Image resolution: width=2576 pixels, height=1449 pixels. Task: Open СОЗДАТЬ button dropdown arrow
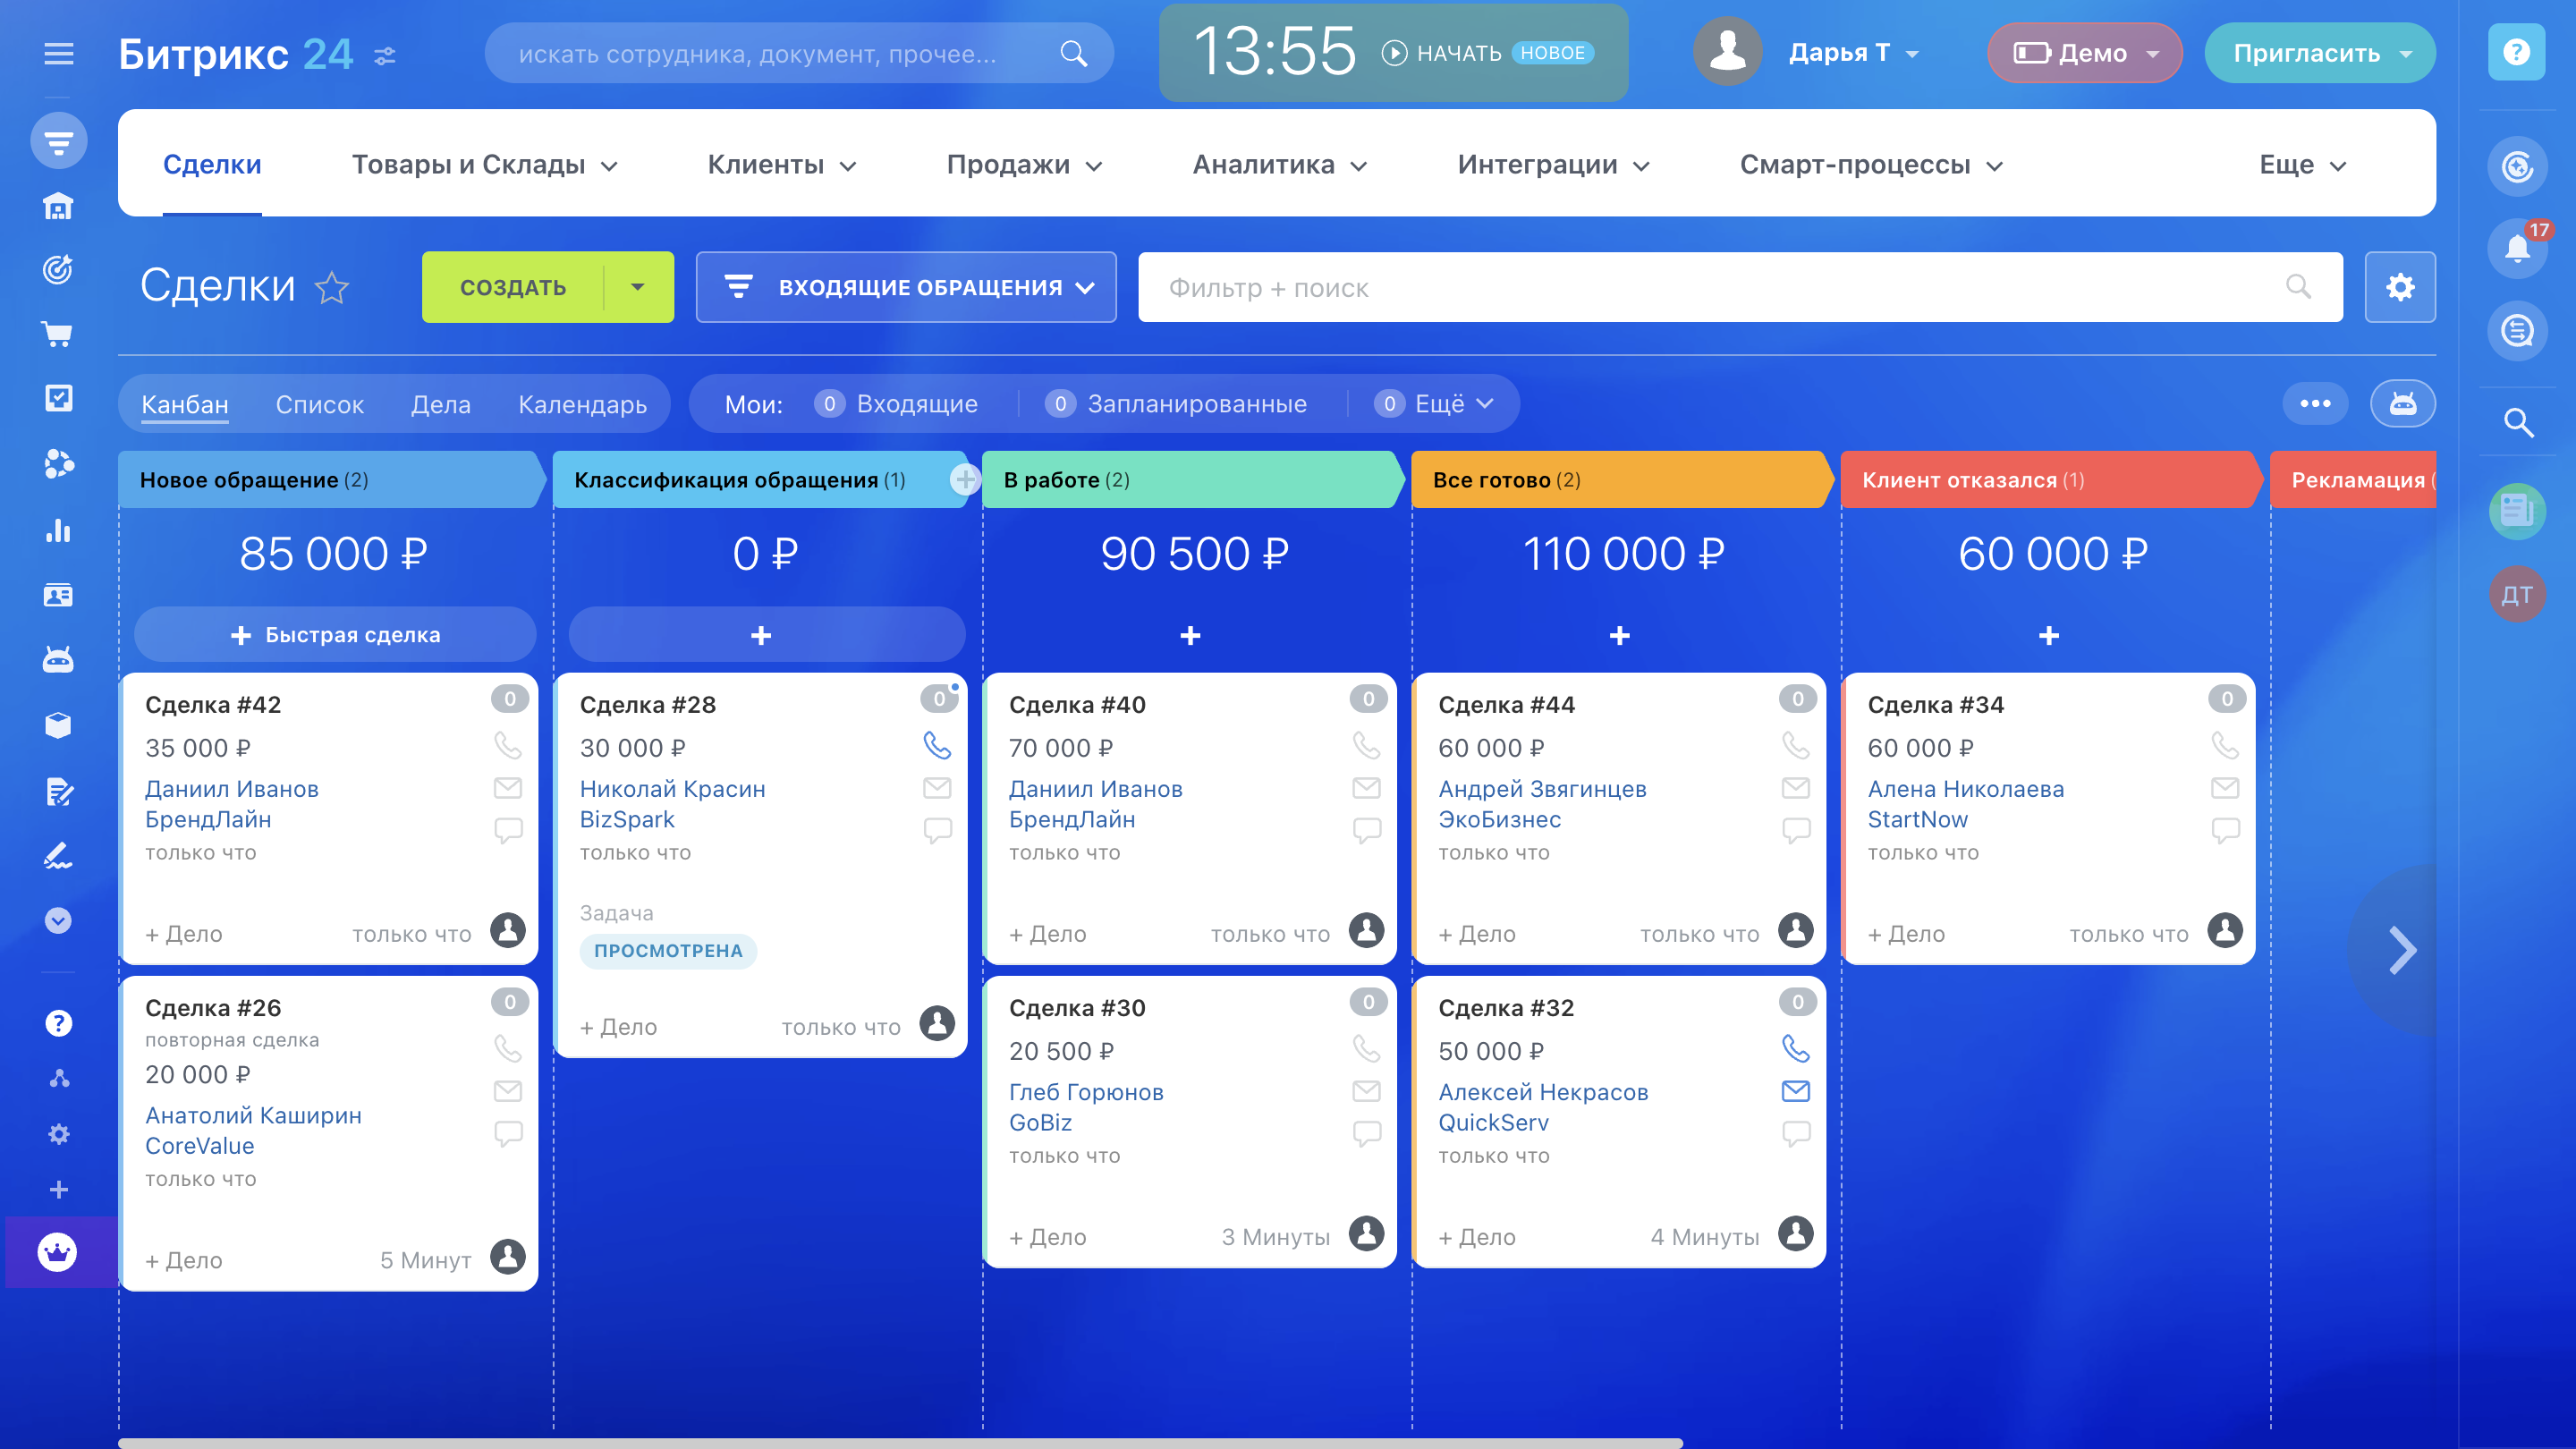coord(638,287)
